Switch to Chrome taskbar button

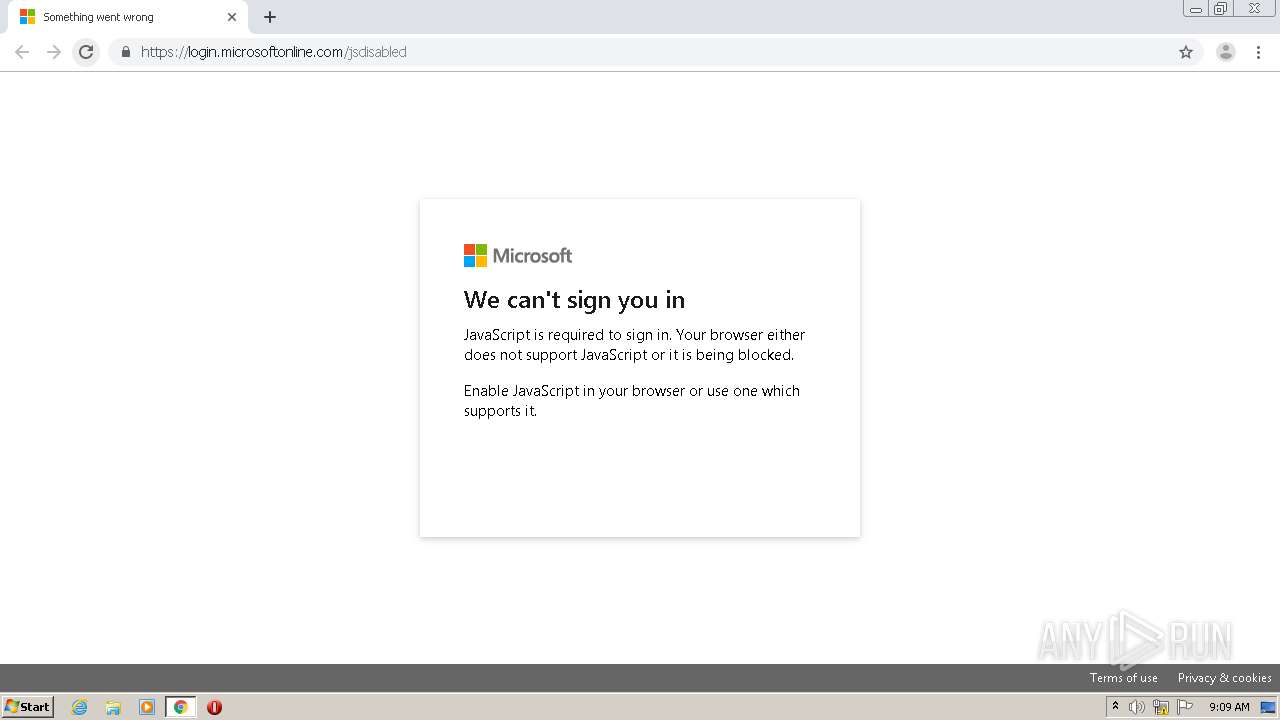pos(180,707)
